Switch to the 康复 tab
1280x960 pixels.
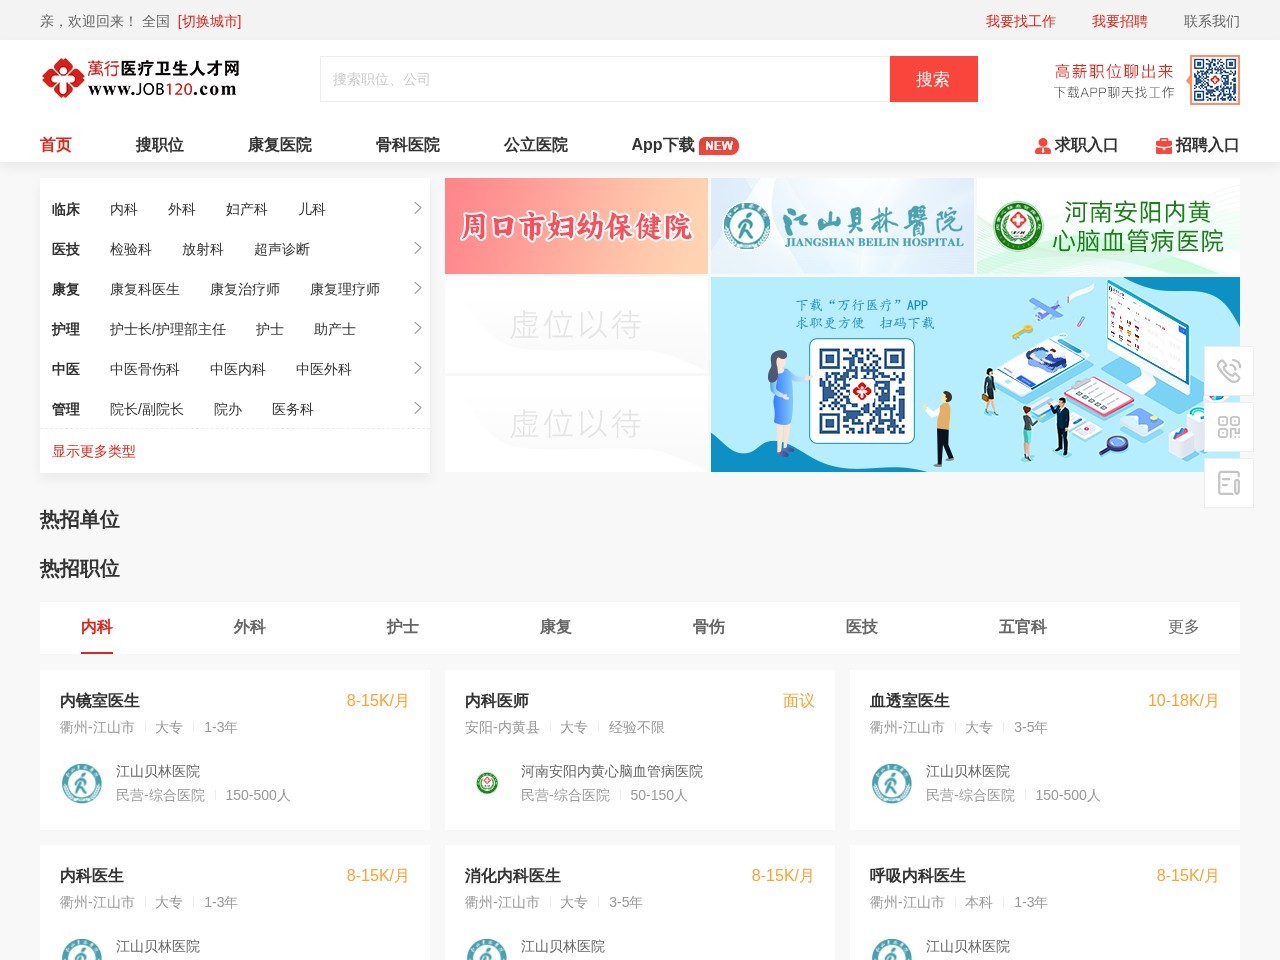pos(556,627)
